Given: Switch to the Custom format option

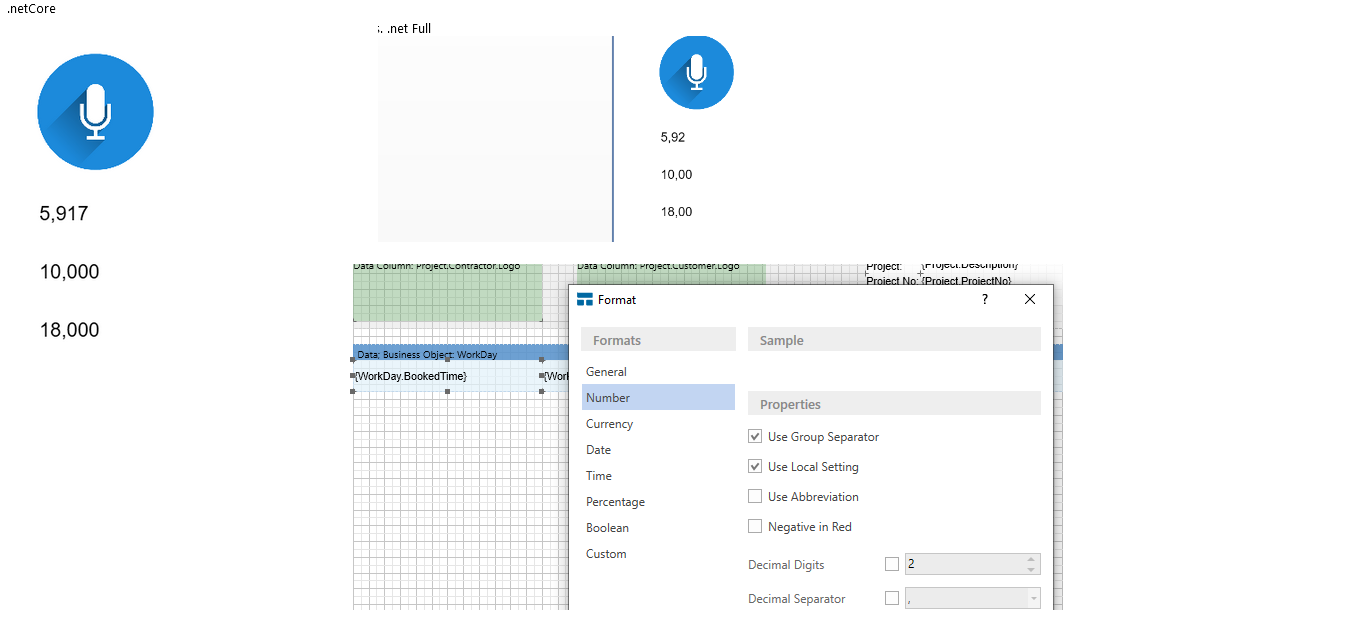Looking at the screenshot, I should coord(606,554).
